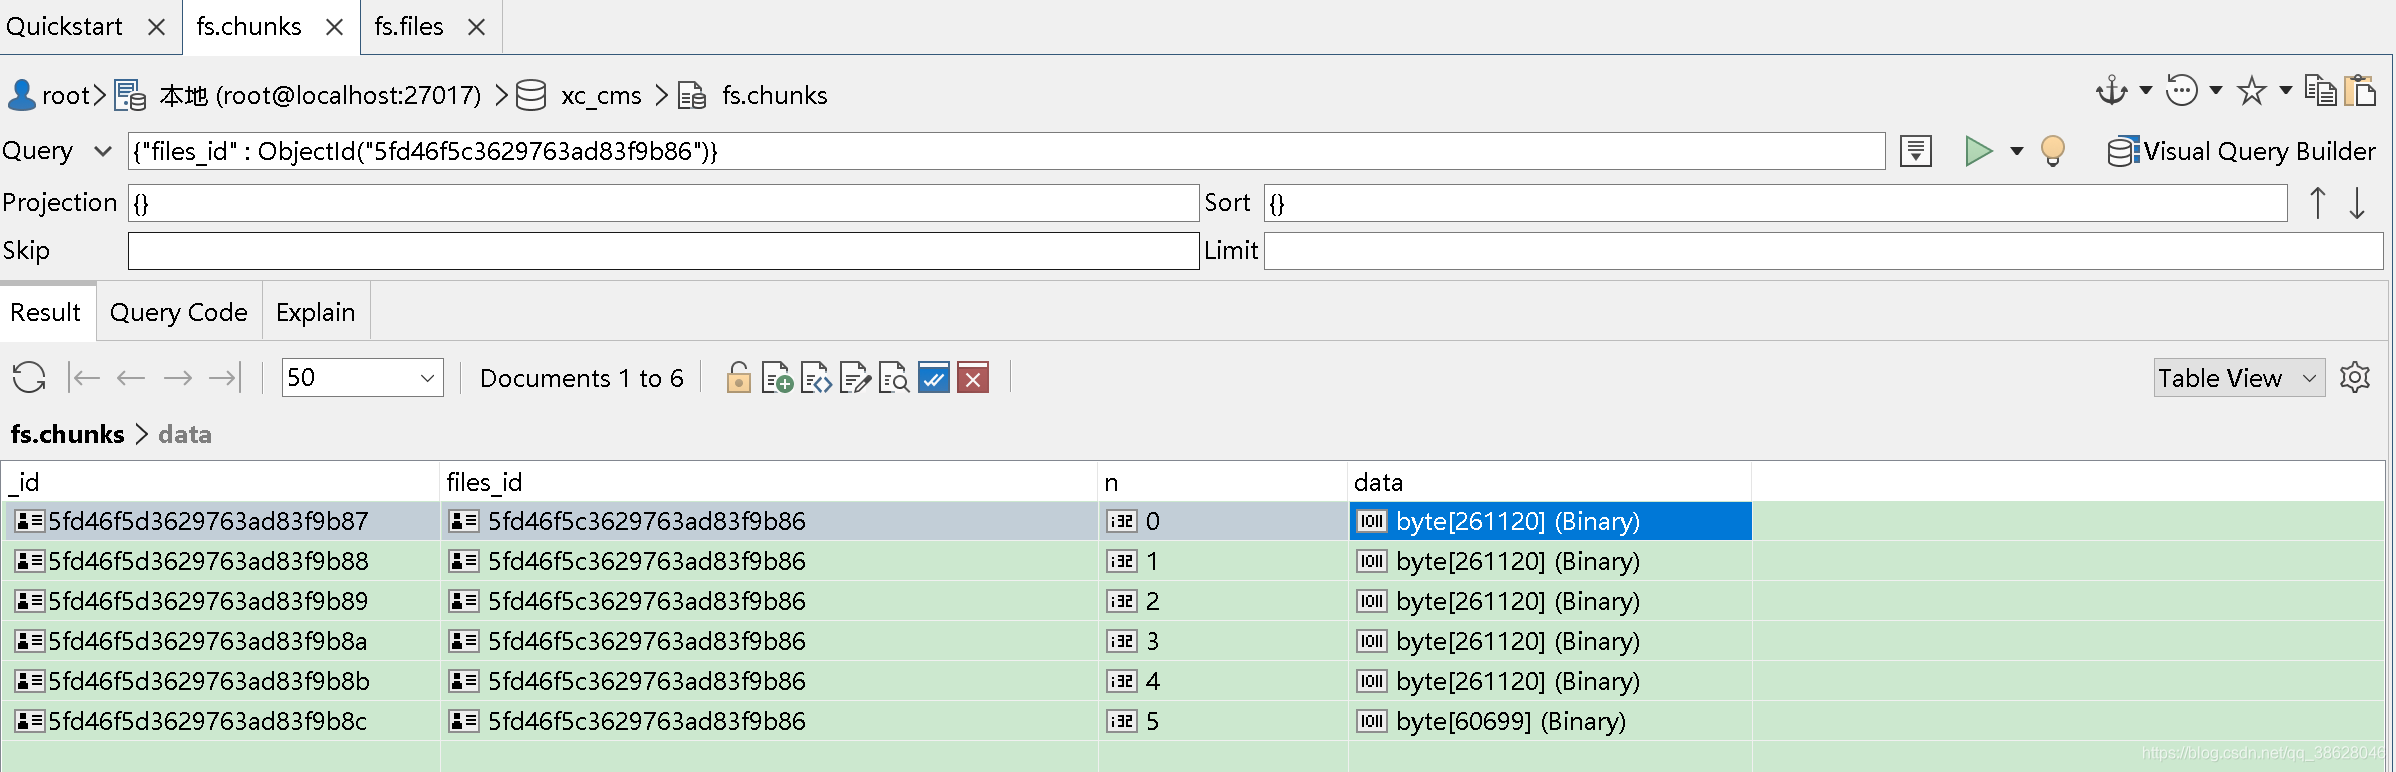Select the fs.chunks tab
Screen dimensions: 2396x772
click(249, 27)
